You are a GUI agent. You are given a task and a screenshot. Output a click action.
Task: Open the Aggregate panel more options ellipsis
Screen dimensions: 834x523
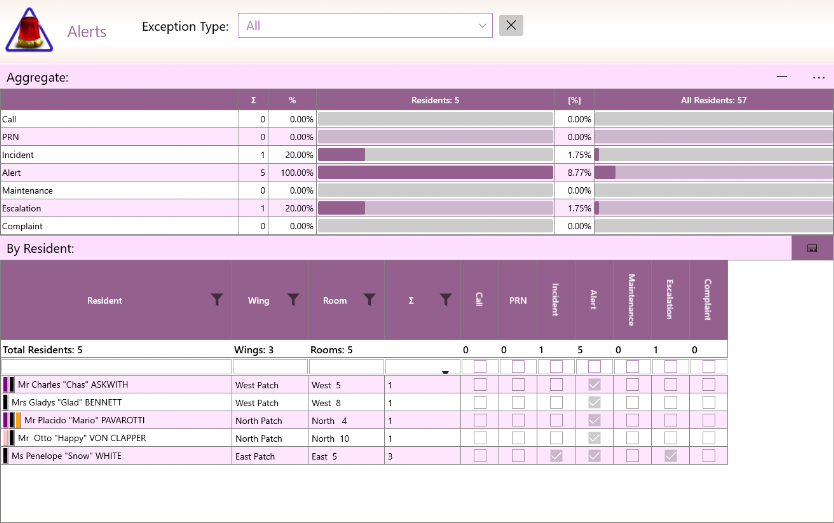coord(819,78)
